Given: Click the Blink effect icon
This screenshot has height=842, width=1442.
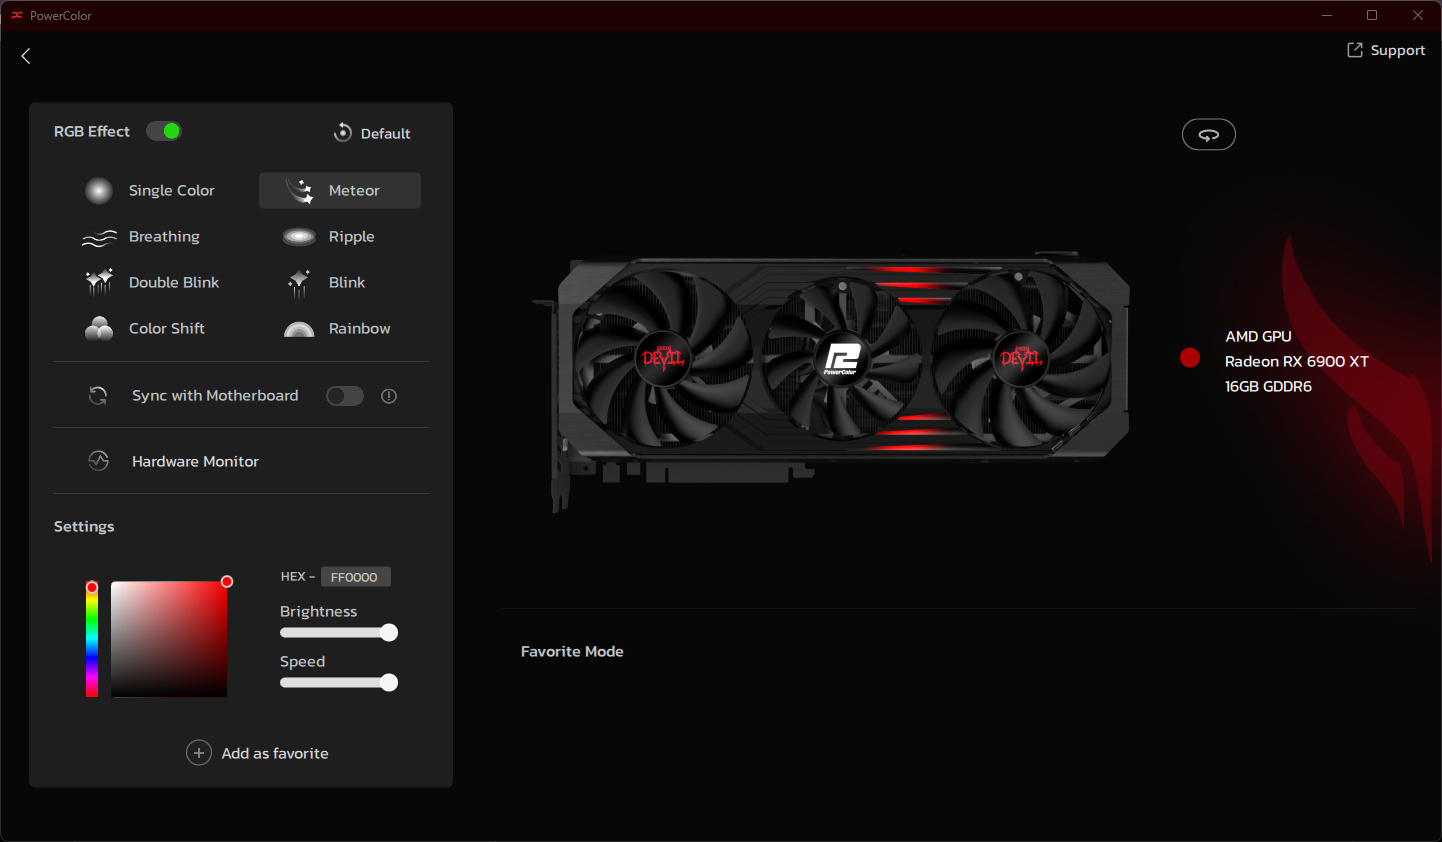Looking at the screenshot, I should 299,283.
